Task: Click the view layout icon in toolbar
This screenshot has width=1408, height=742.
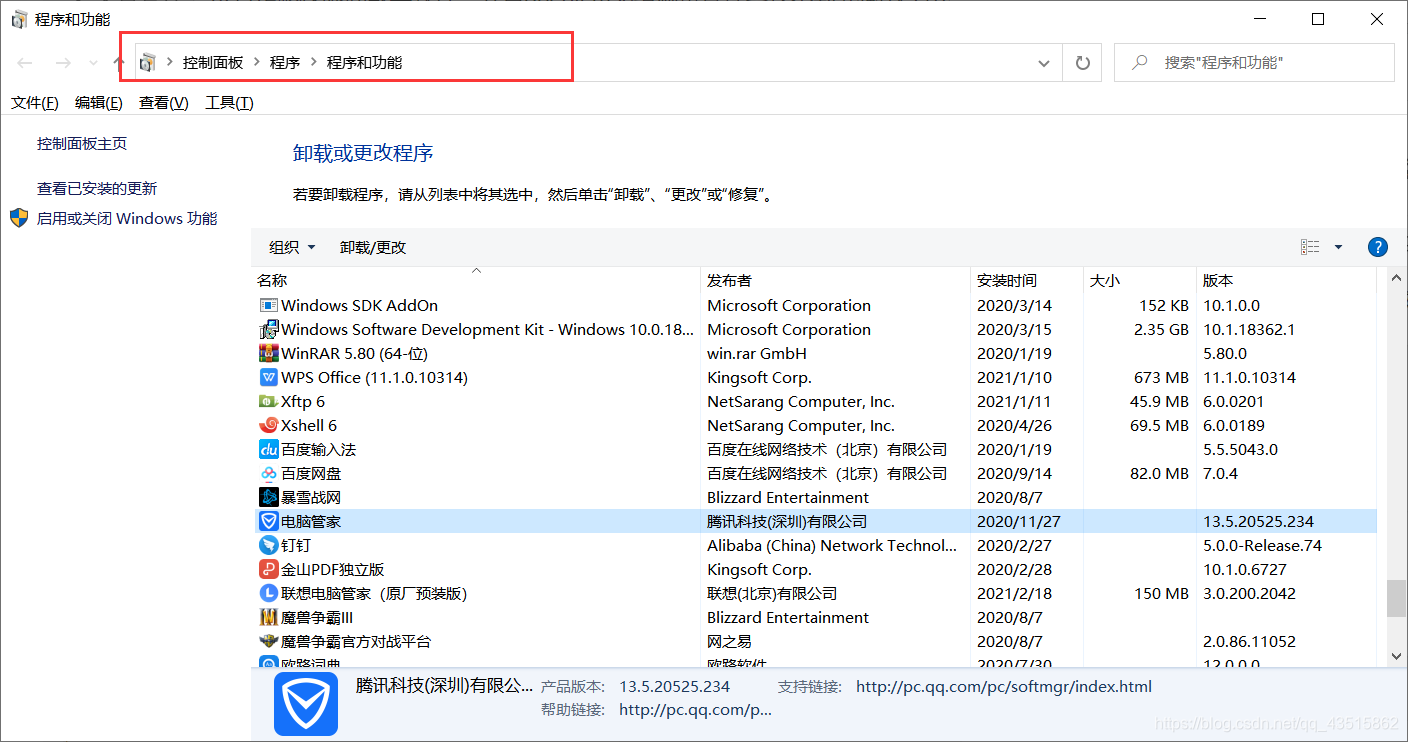Action: (1310, 247)
